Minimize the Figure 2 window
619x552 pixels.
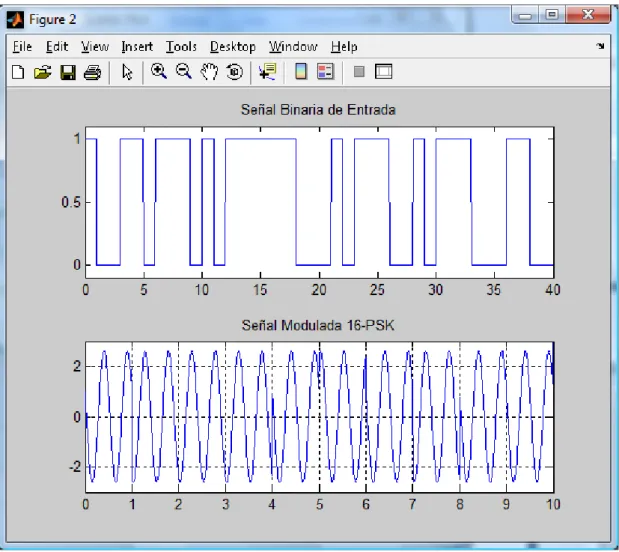coord(525,16)
